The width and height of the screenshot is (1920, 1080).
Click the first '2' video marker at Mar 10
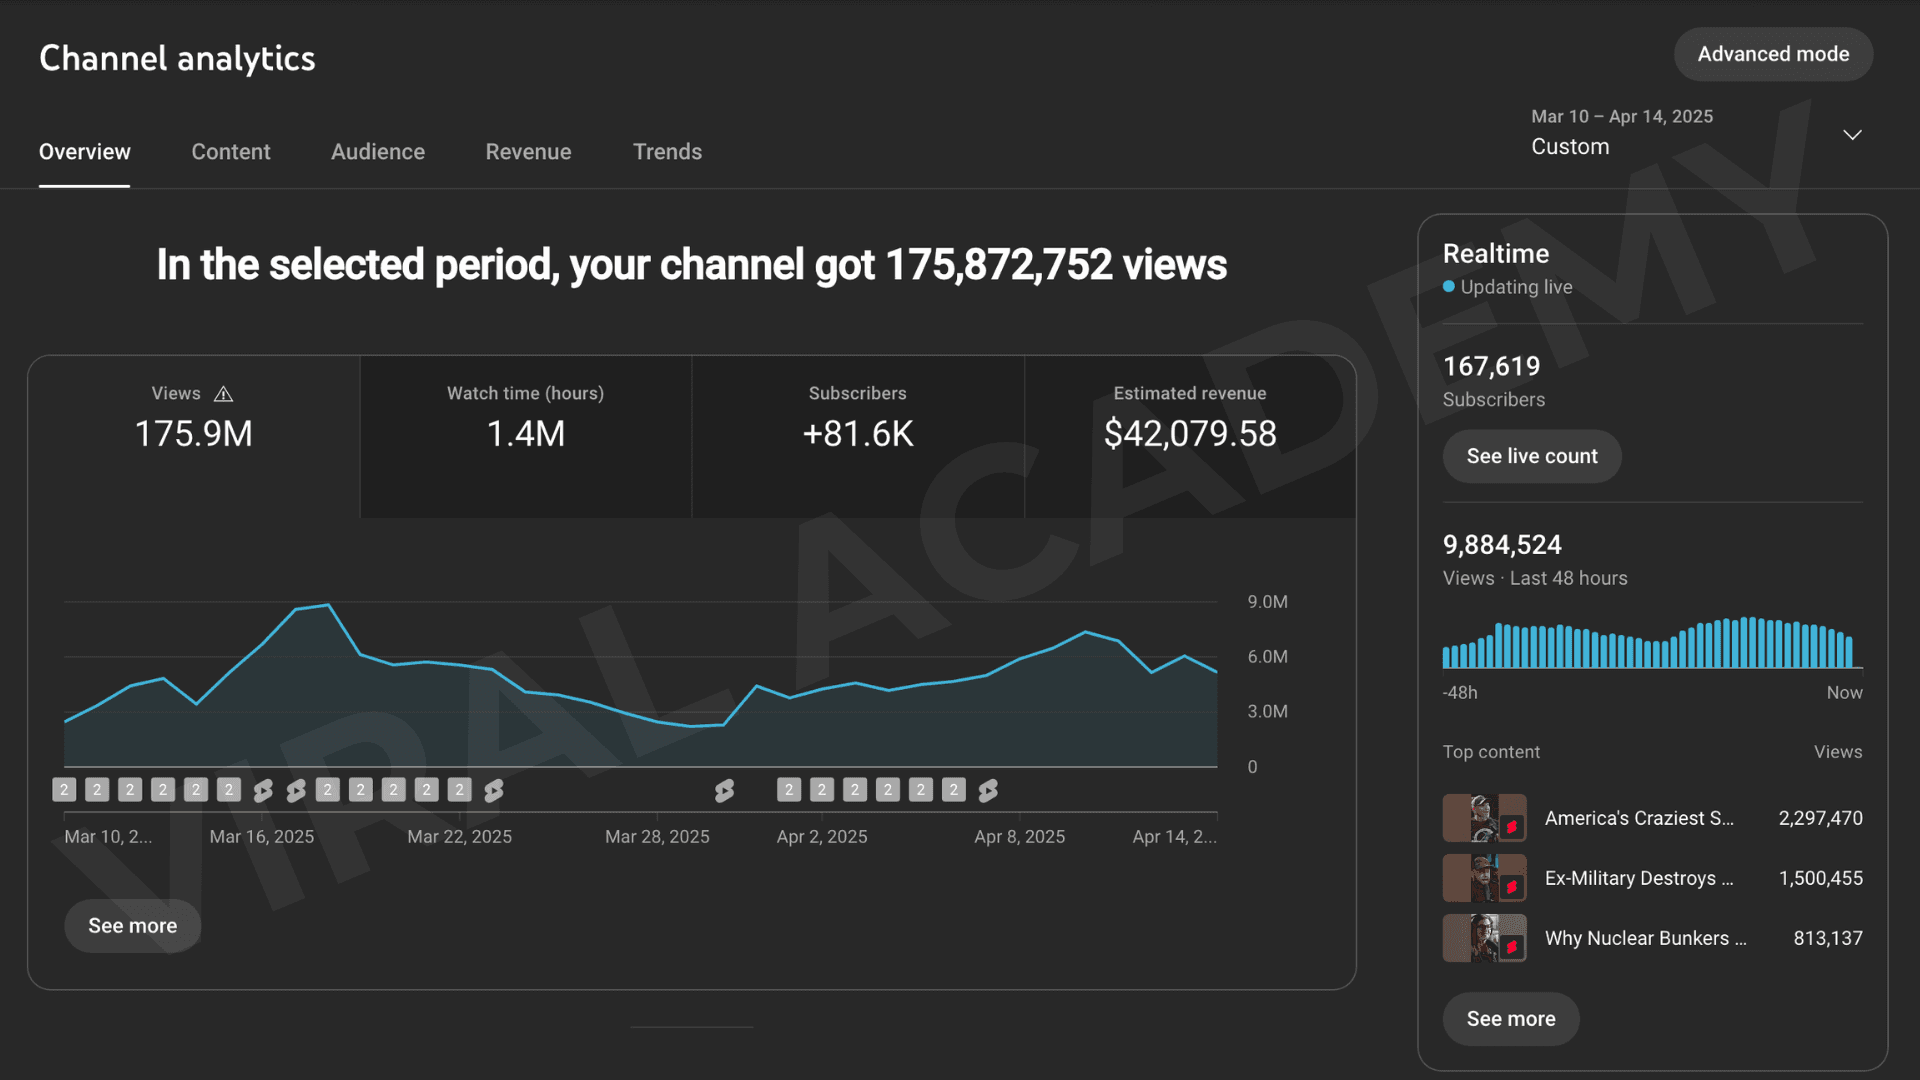click(x=64, y=790)
